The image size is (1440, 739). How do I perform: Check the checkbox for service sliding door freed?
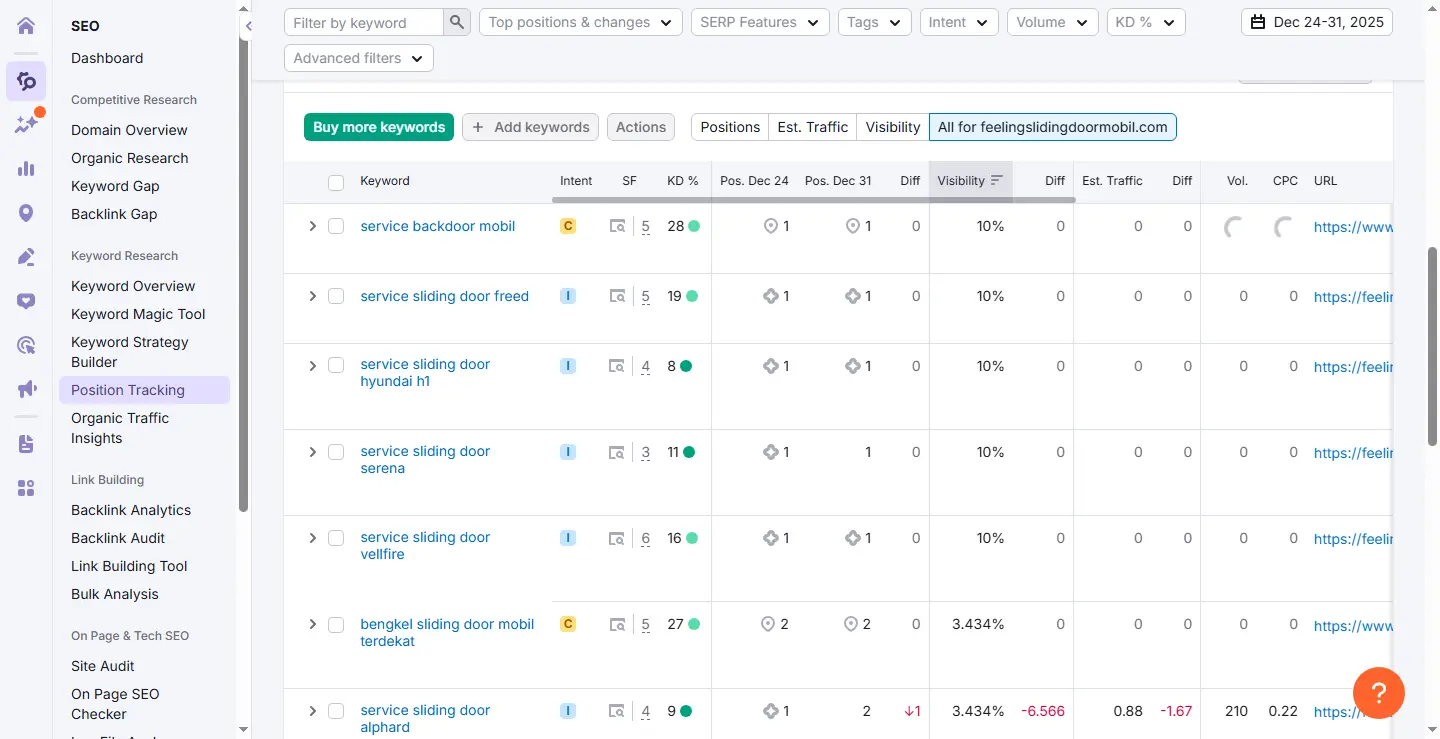tap(336, 296)
